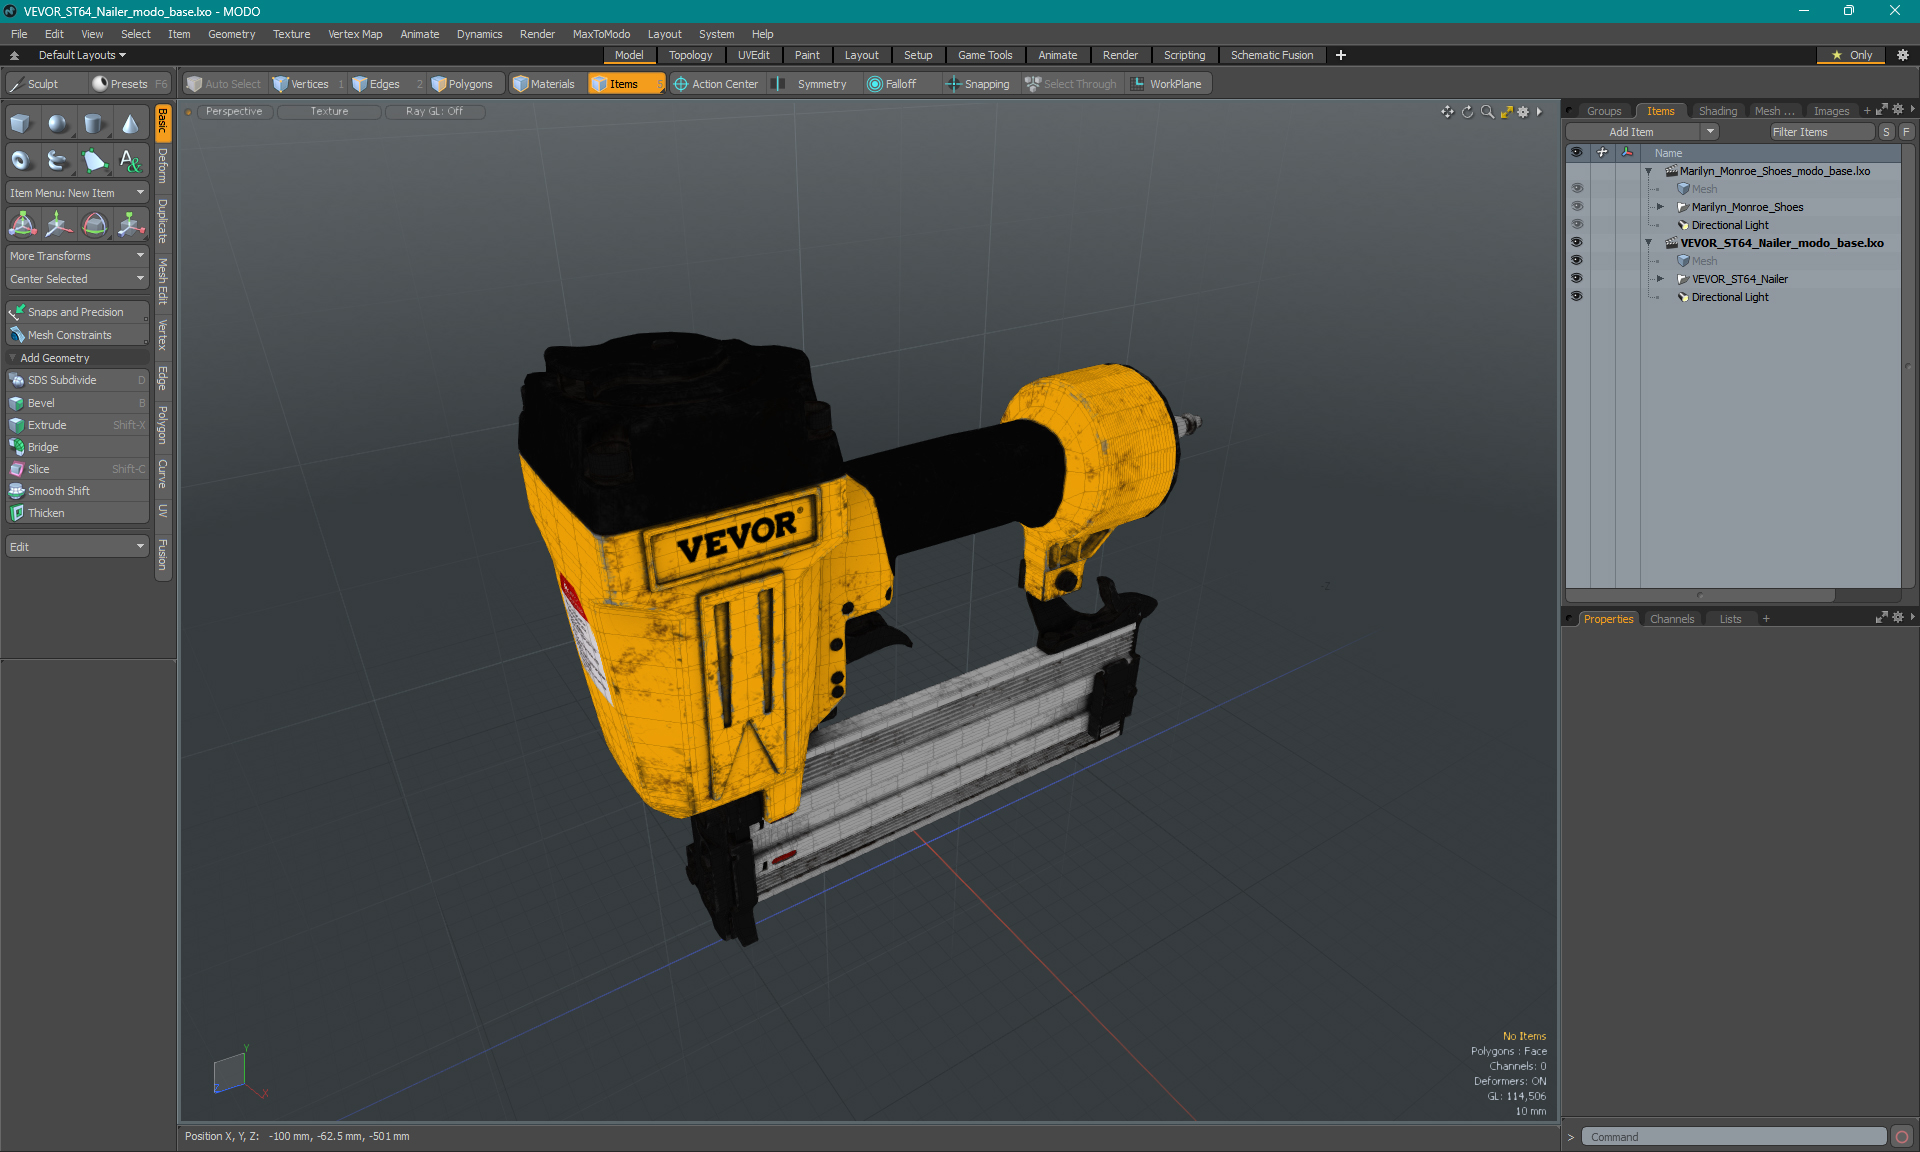Collapse the Marilyn_Monroe_Shoes_modo_base.lxo scene

click(x=1649, y=171)
